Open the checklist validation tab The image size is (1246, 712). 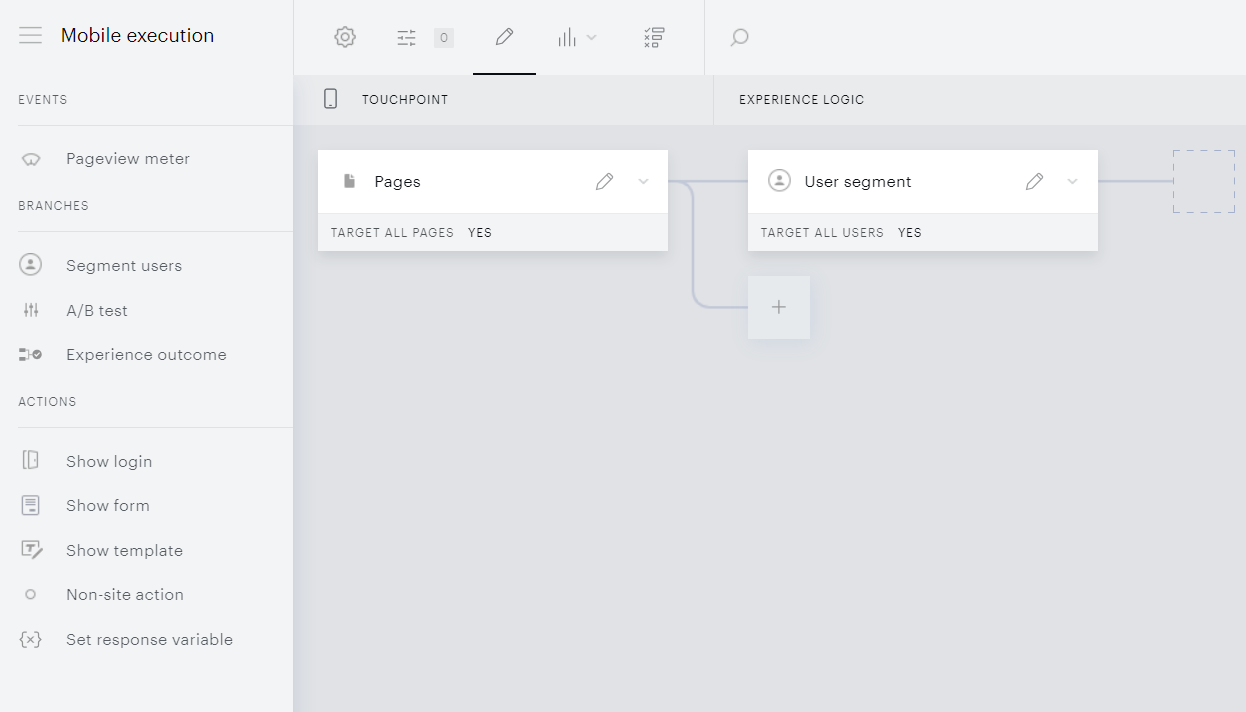(654, 37)
